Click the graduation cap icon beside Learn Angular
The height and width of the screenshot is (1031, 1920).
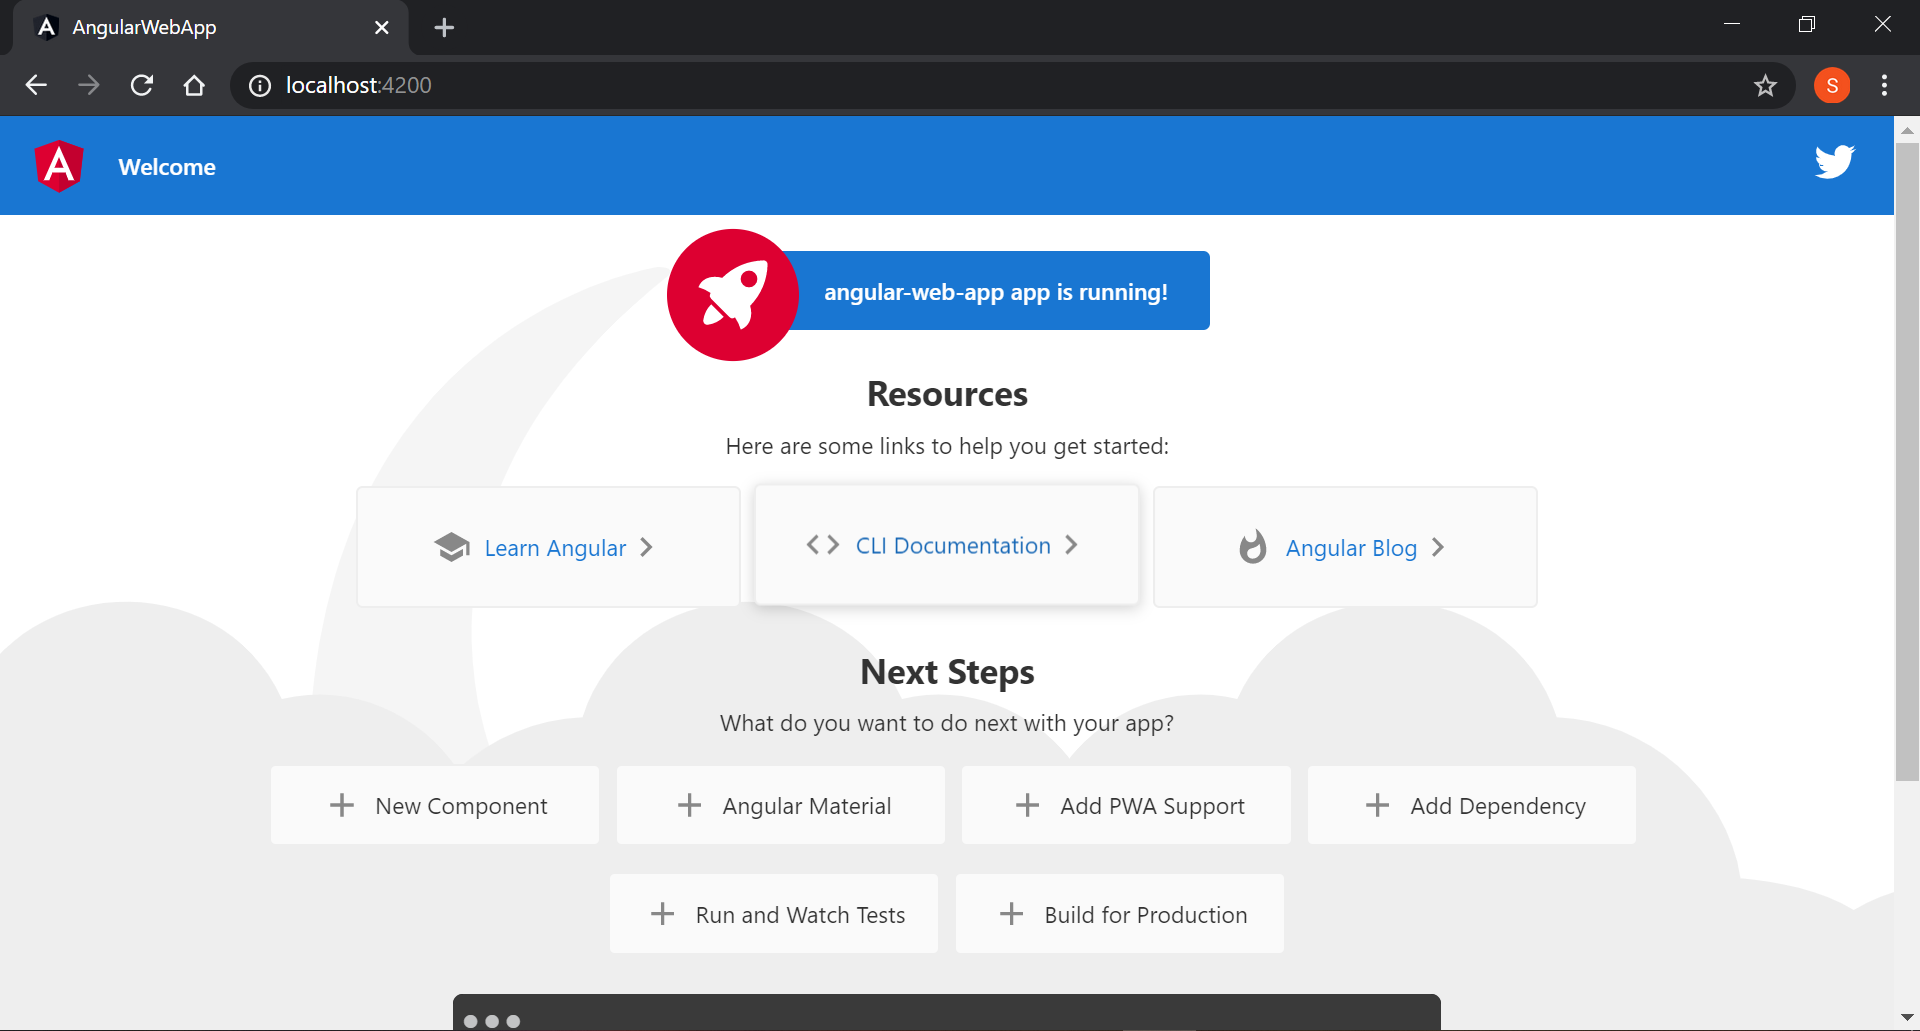tap(452, 547)
